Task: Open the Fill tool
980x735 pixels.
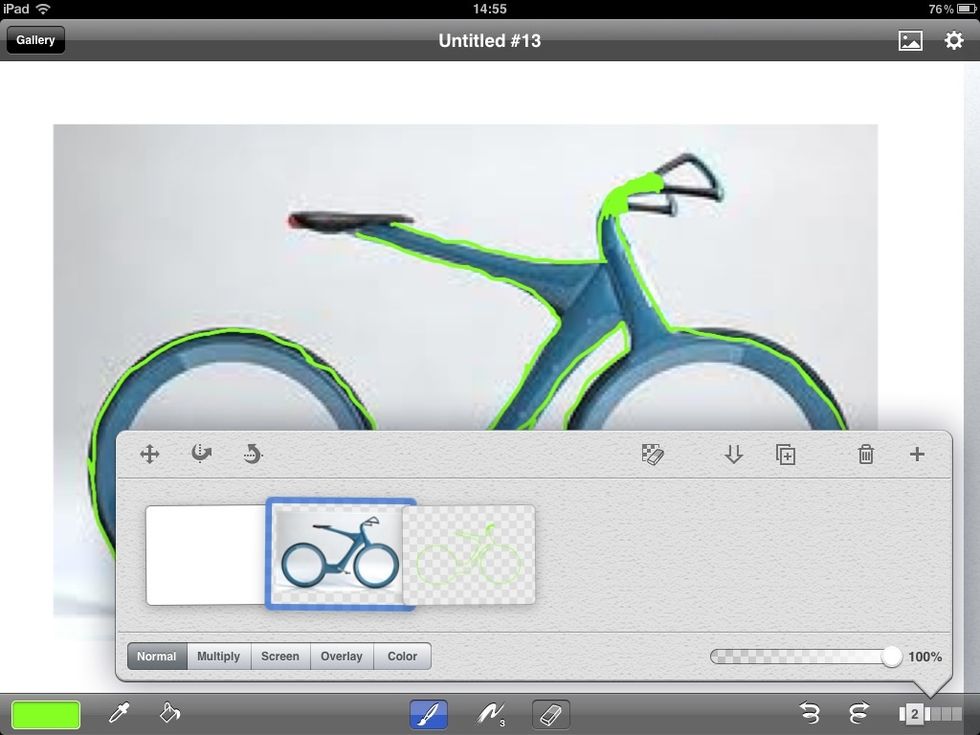Action: (168, 713)
